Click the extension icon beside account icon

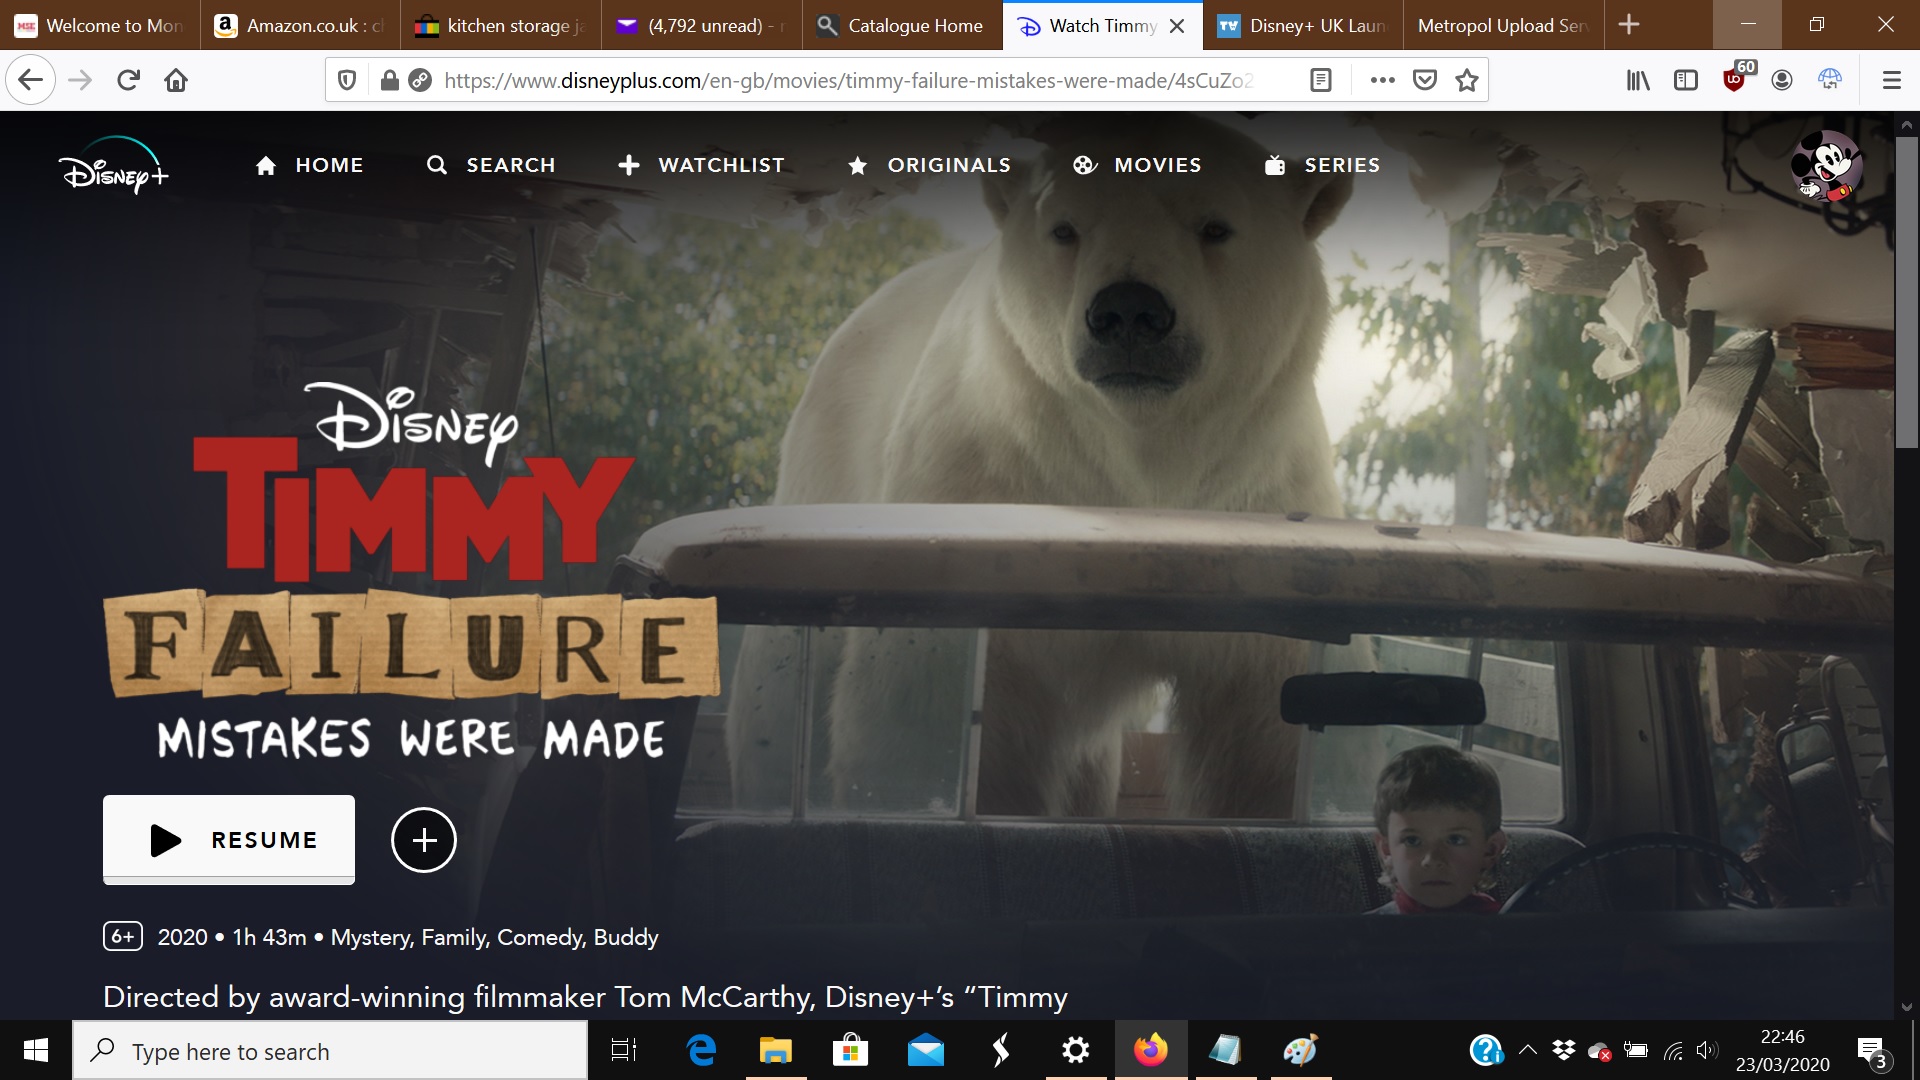[1830, 80]
